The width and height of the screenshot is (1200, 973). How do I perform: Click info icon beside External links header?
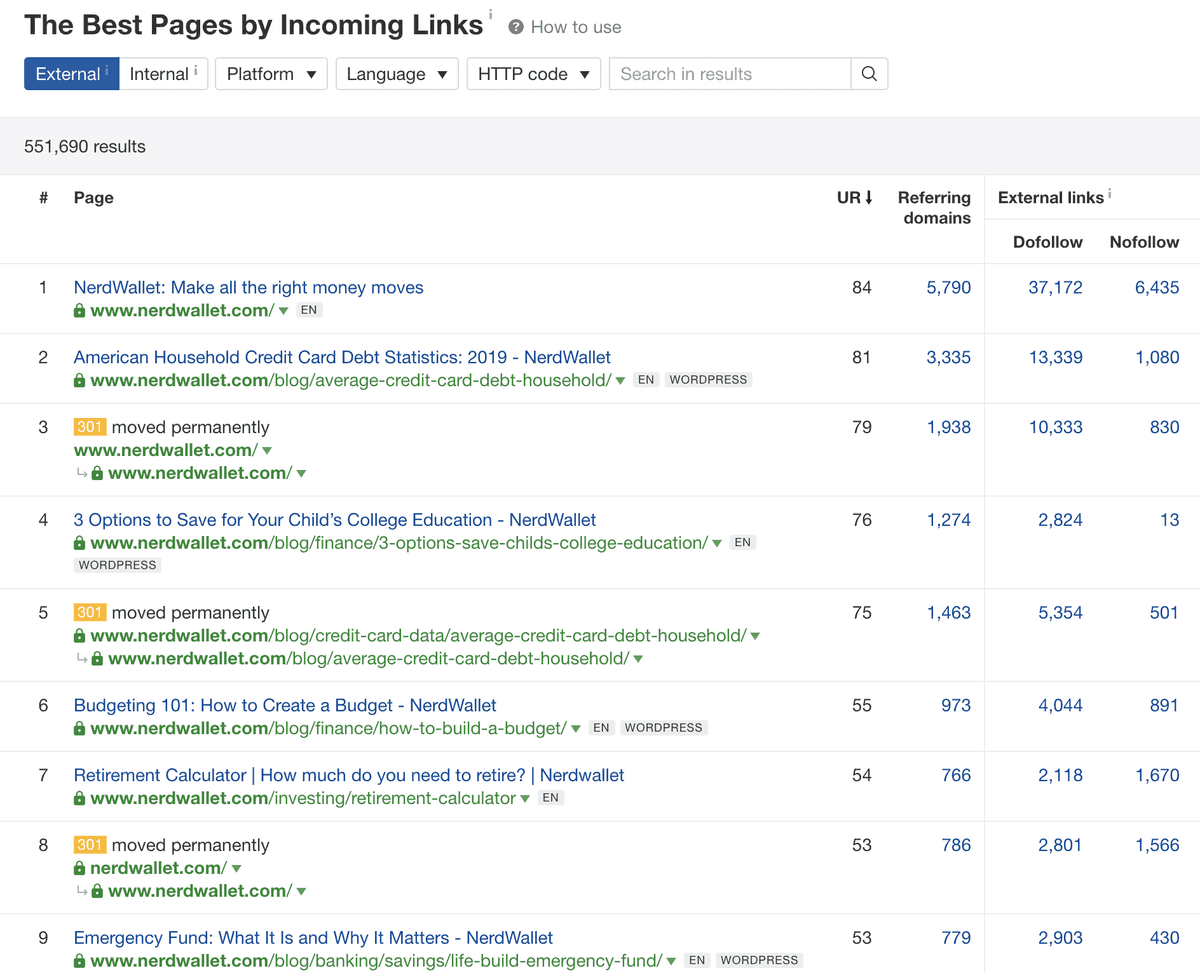click(1110, 193)
